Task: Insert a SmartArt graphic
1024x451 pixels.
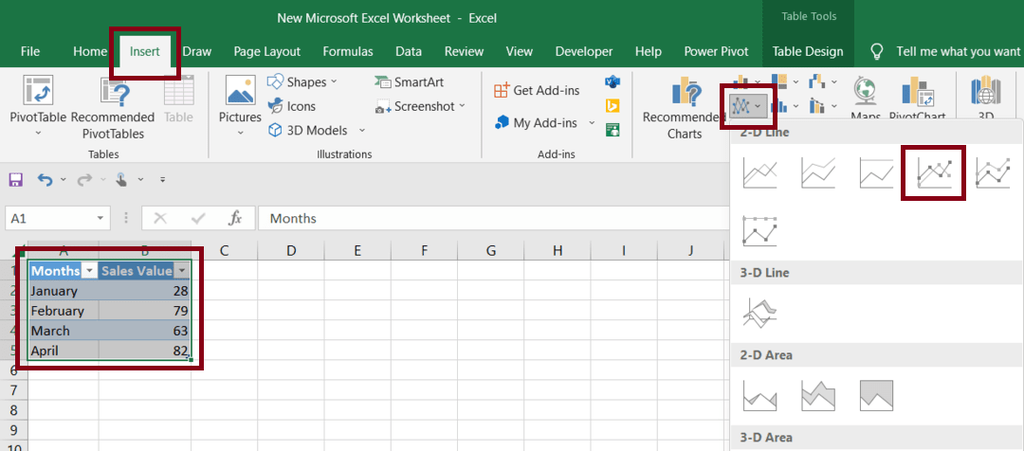Action: (x=409, y=82)
